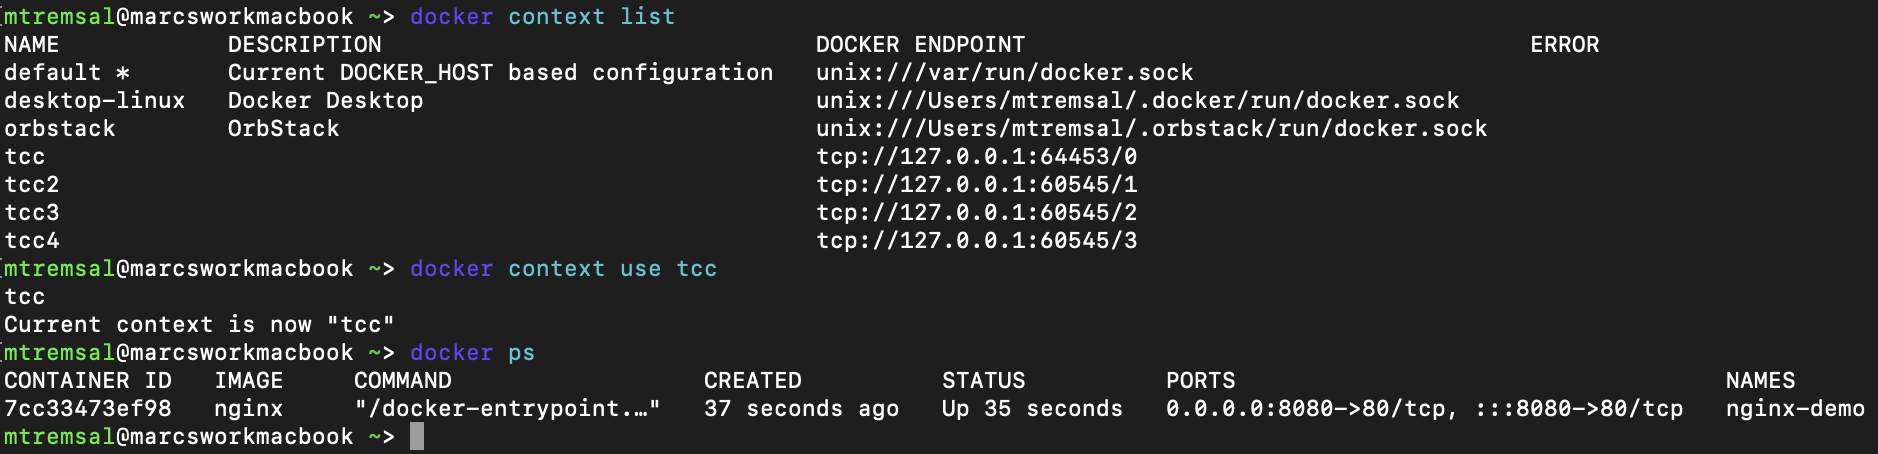The image size is (1878, 454).
Task: Click the terminal cursor block at the prompt
Action: click(x=417, y=437)
